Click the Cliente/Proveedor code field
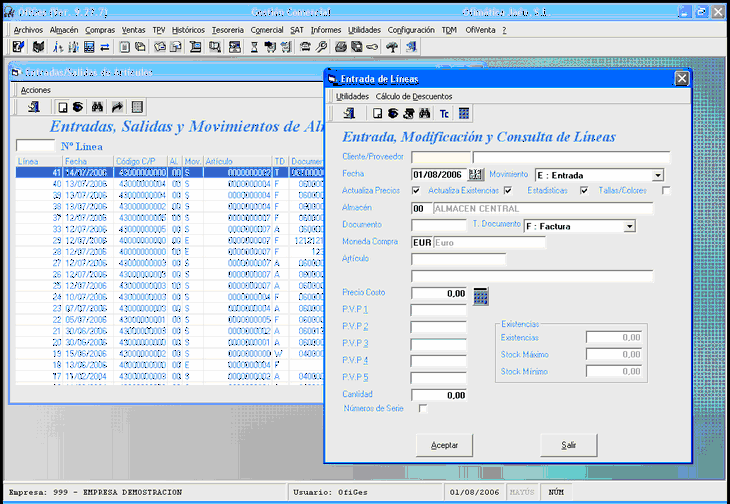 pyautogui.click(x=441, y=157)
